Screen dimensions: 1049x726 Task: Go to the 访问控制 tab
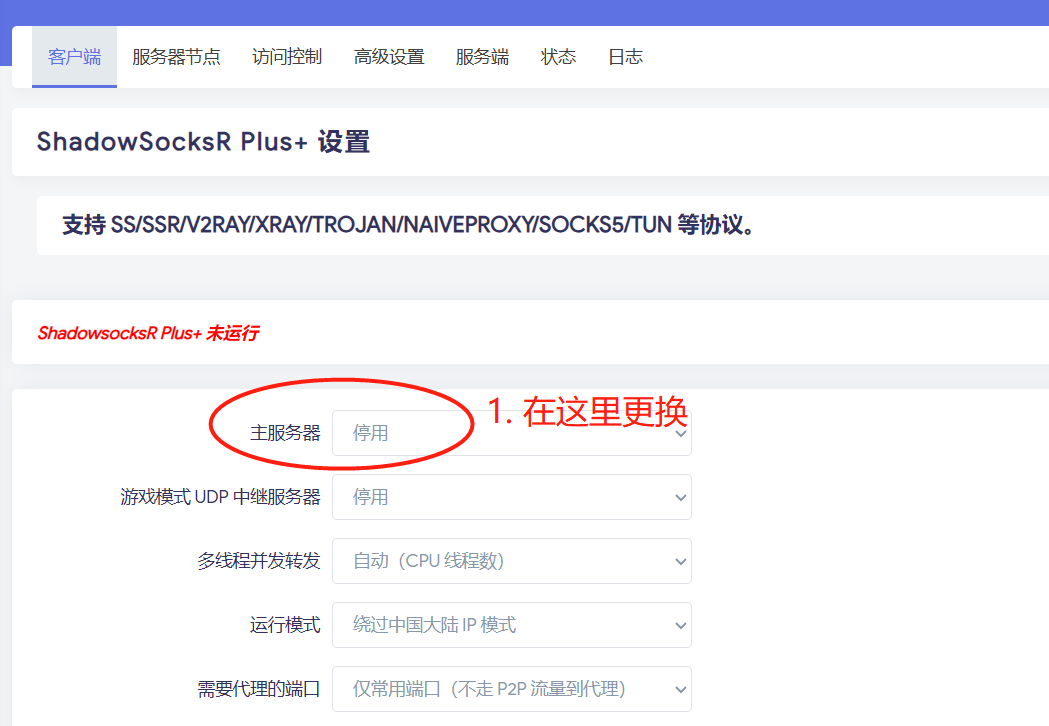click(287, 57)
